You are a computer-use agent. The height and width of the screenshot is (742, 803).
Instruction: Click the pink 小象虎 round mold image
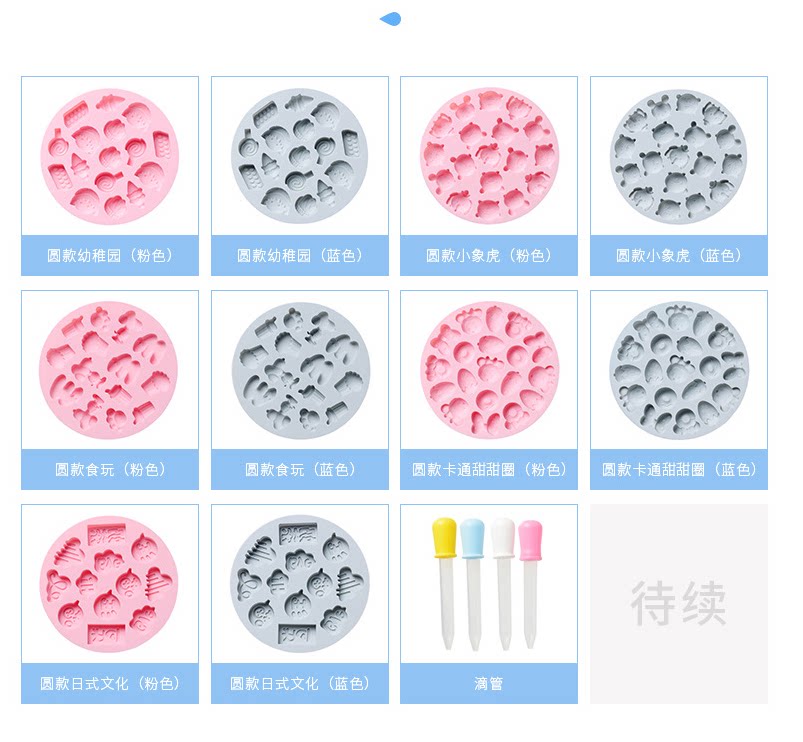[489, 155]
